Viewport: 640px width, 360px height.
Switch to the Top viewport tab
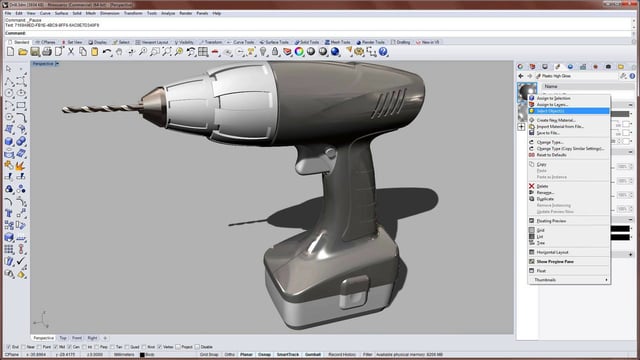click(63, 338)
